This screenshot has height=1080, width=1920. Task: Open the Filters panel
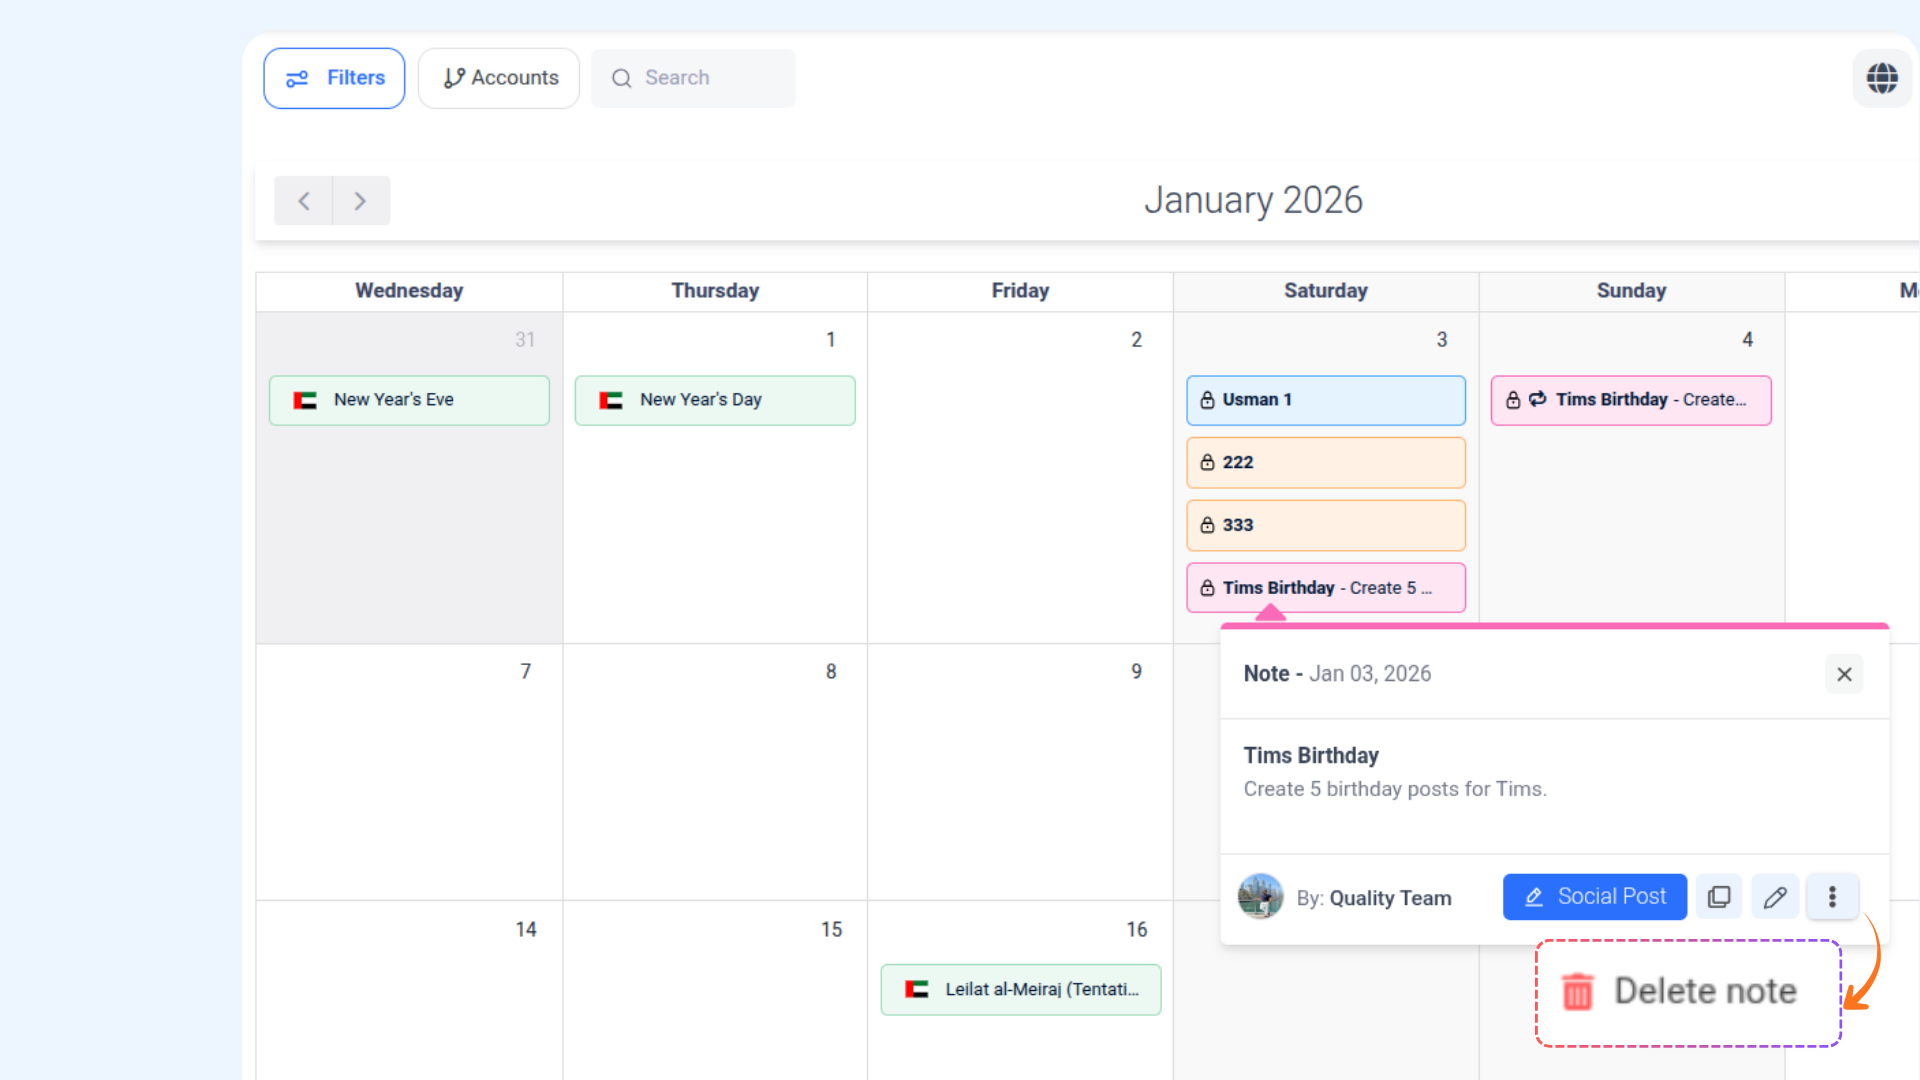click(334, 78)
